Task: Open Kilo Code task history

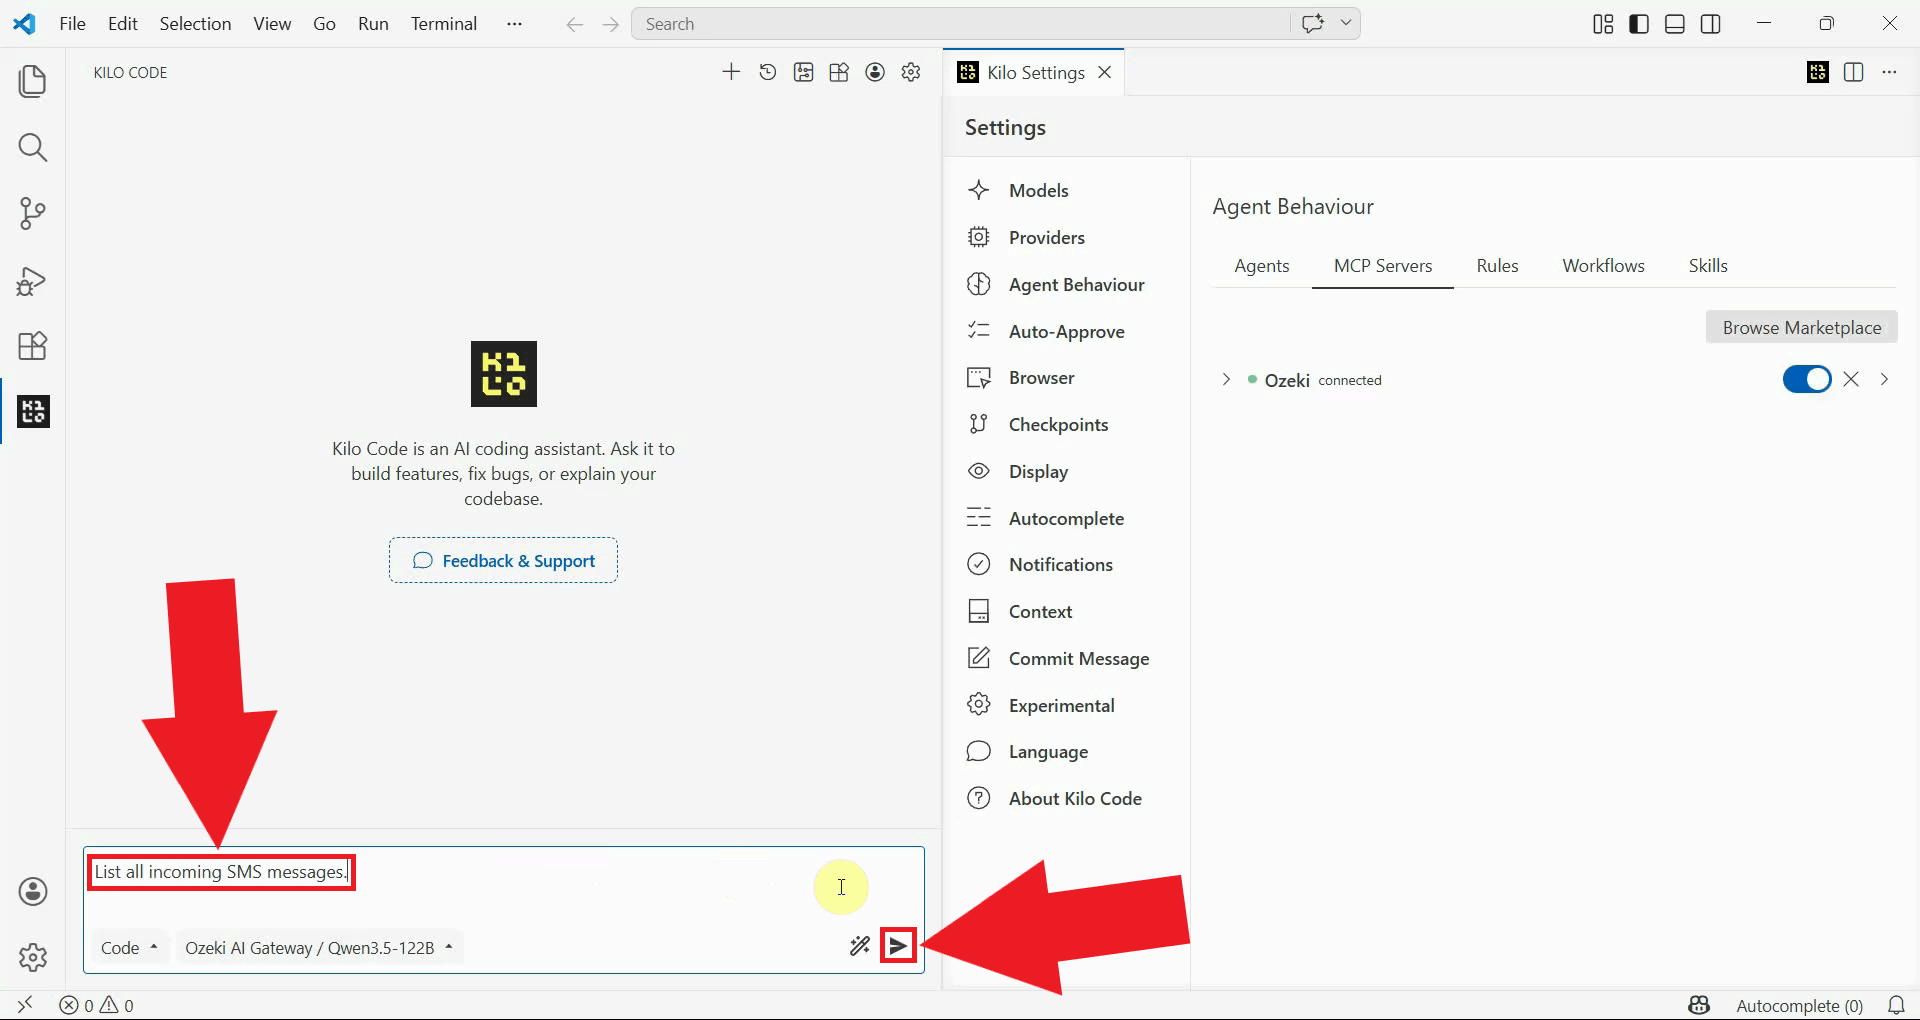Action: [x=767, y=72]
